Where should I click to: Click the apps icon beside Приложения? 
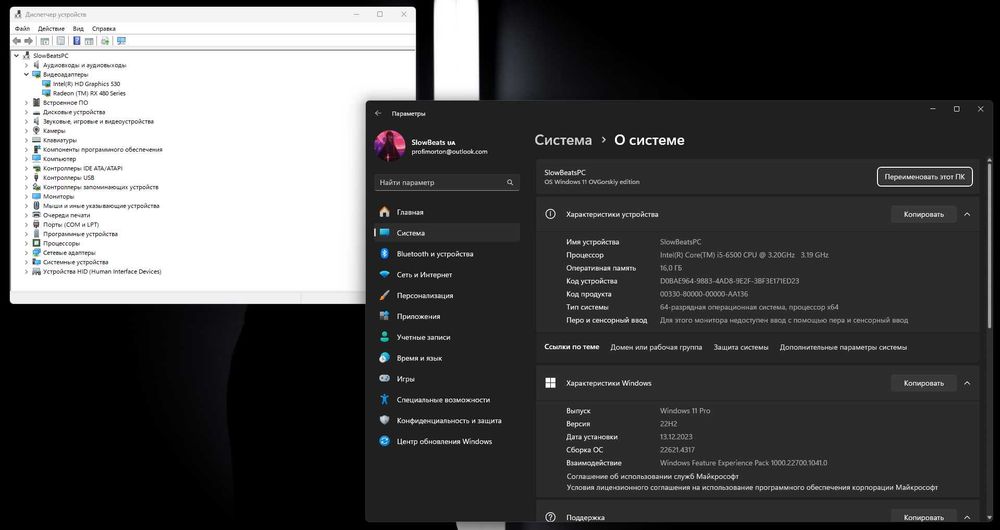pyautogui.click(x=384, y=316)
